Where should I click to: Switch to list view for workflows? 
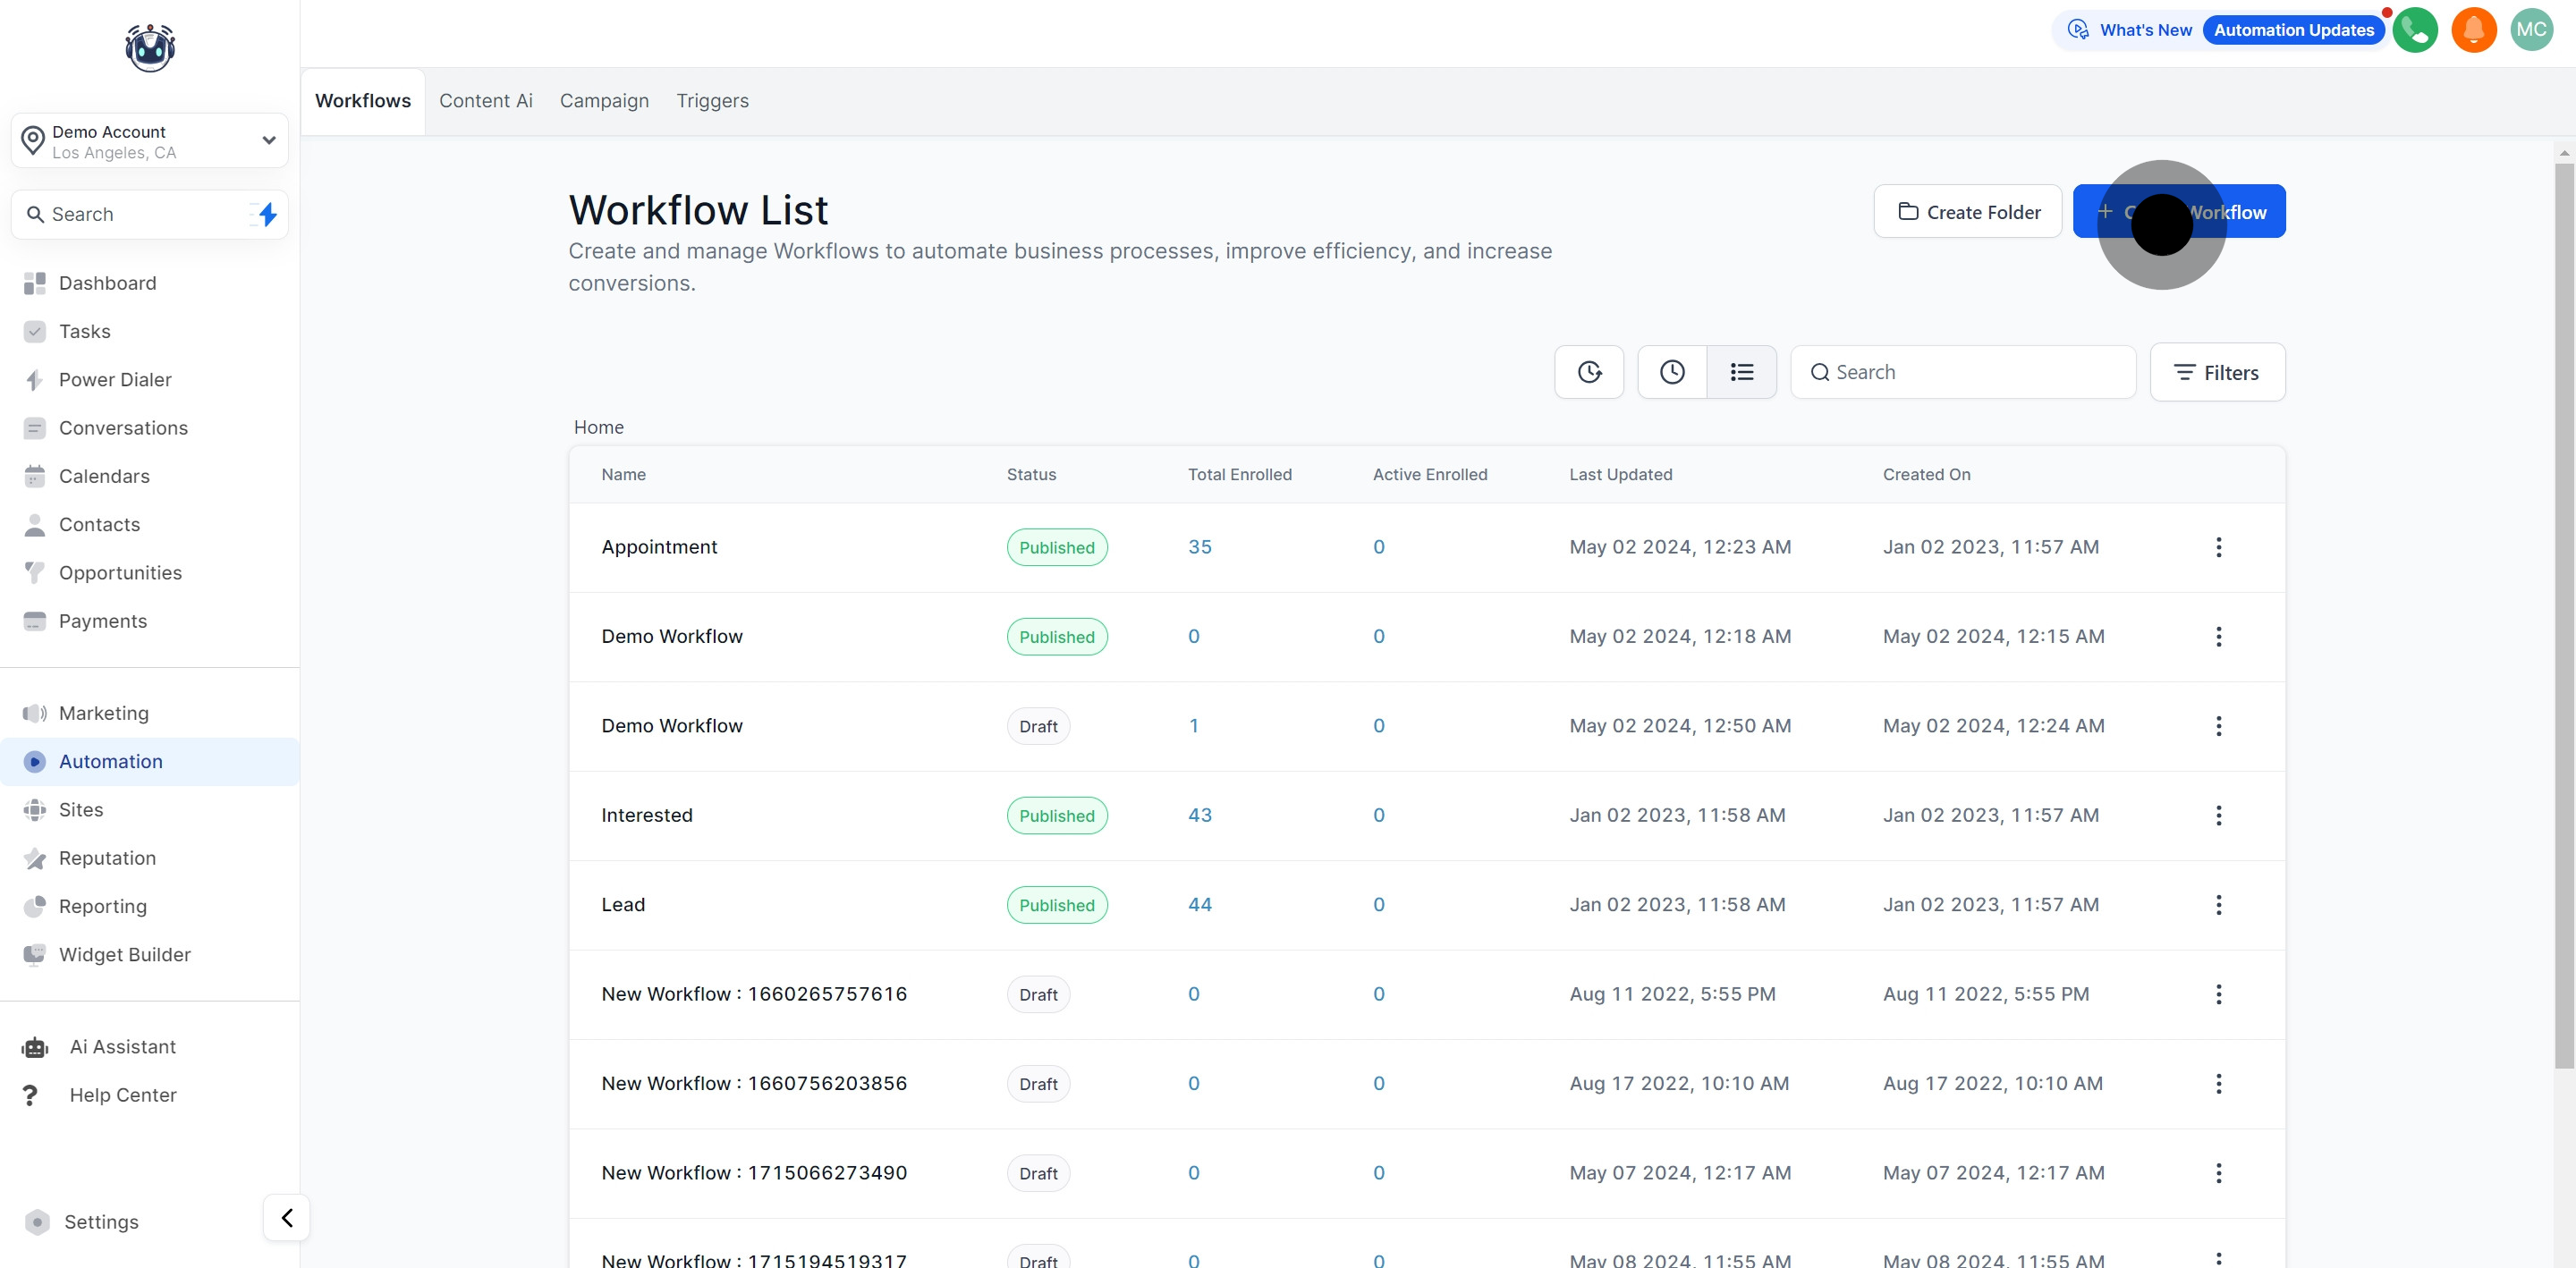point(1741,371)
